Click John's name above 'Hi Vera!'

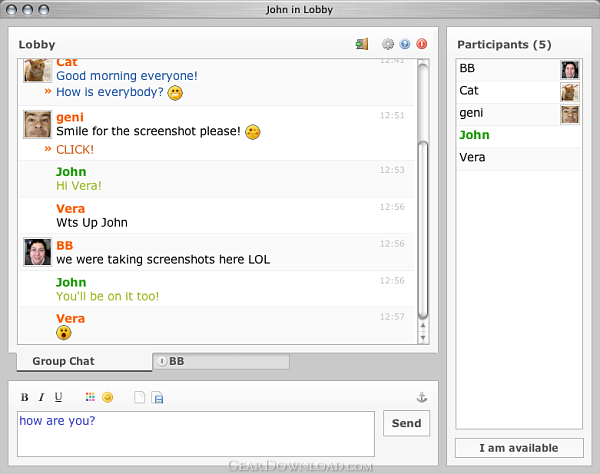click(71, 172)
